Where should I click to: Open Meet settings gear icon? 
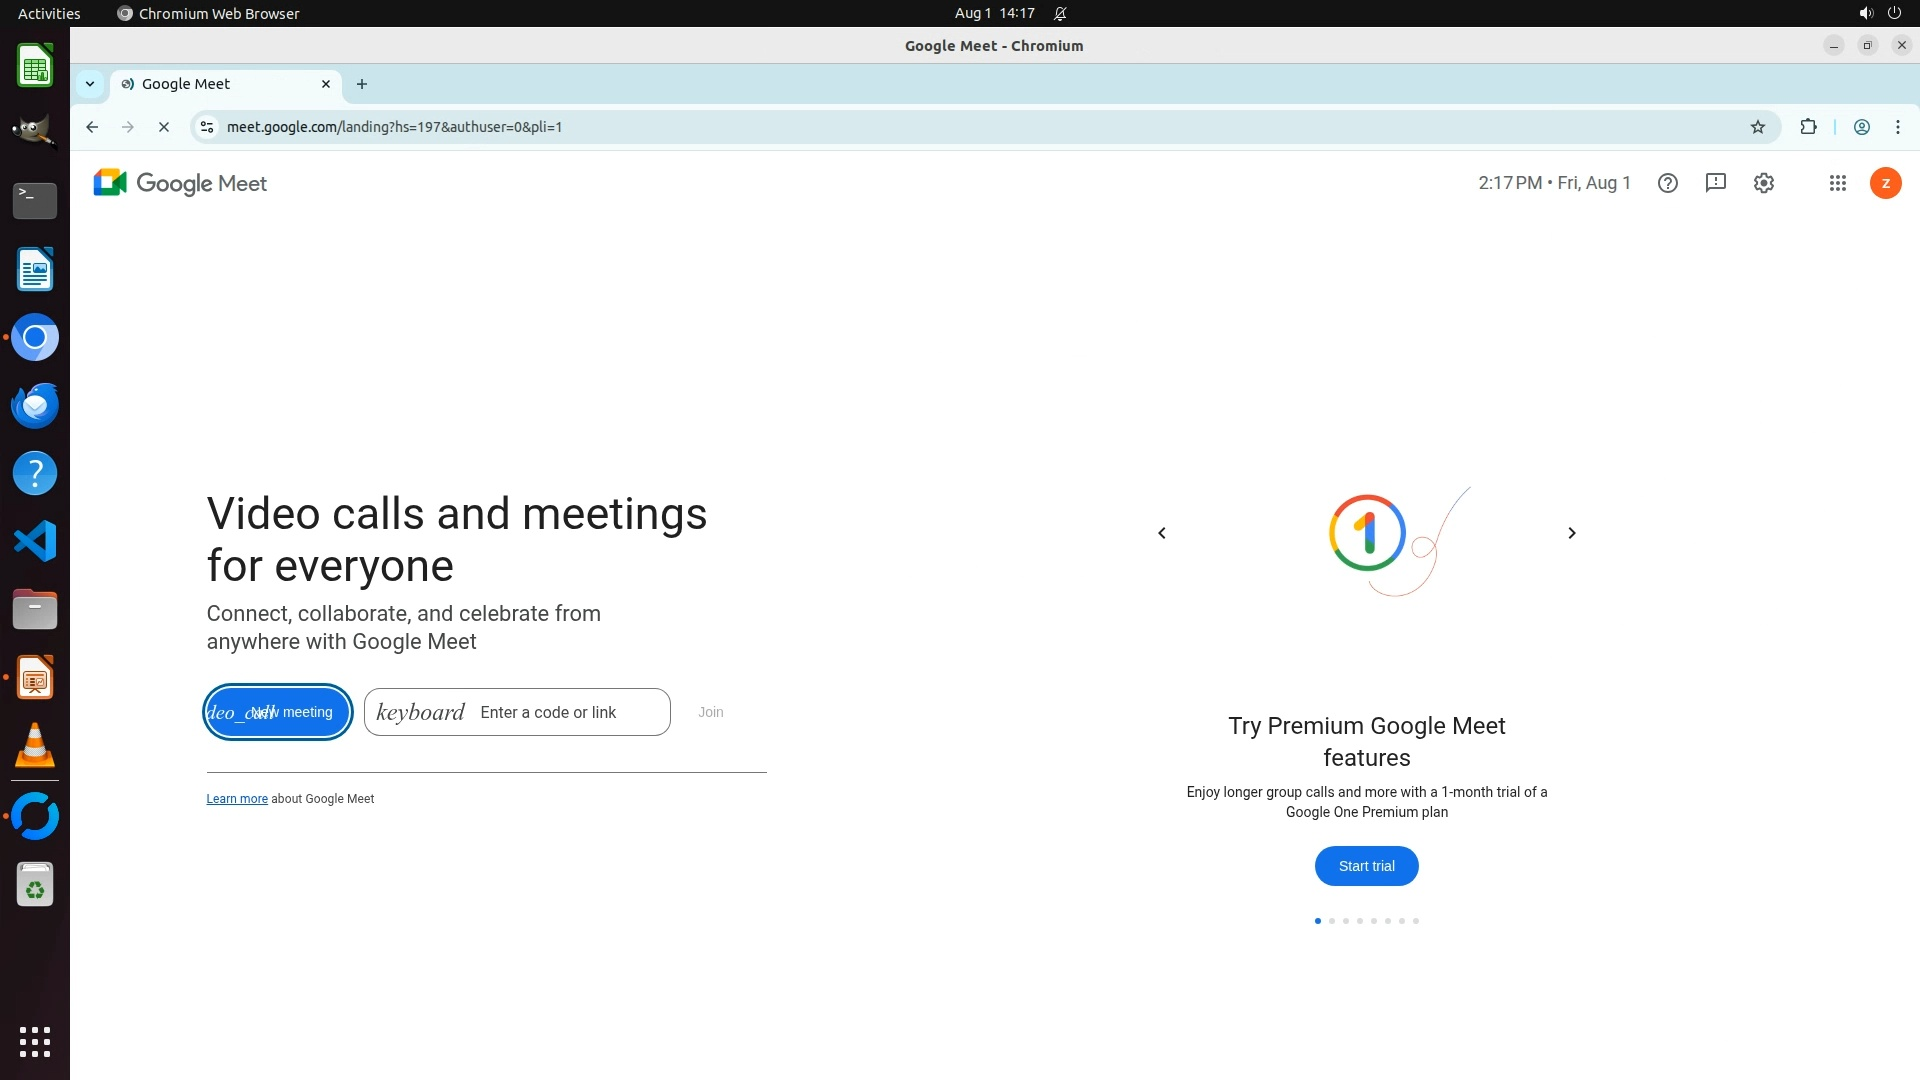point(1764,183)
